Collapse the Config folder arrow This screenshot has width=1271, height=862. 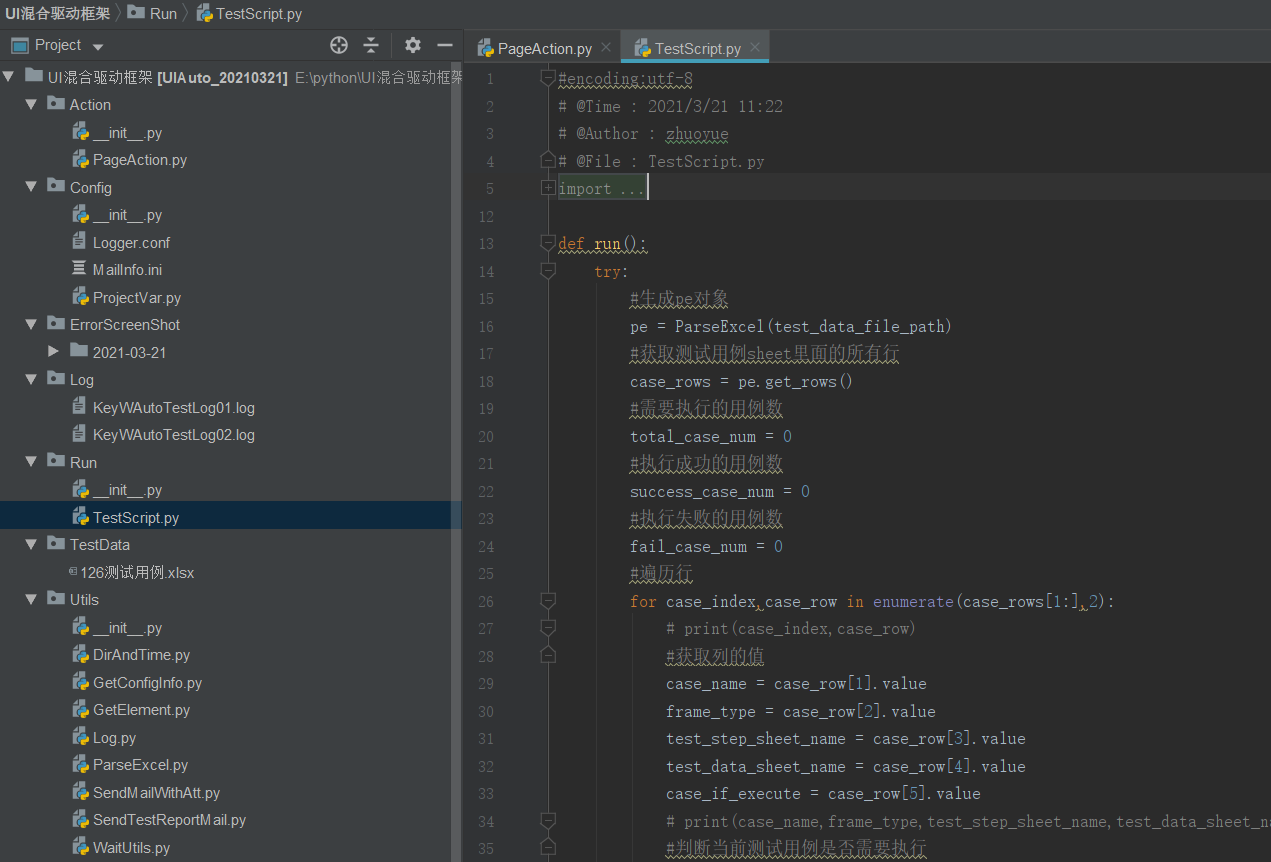click(32, 187)
